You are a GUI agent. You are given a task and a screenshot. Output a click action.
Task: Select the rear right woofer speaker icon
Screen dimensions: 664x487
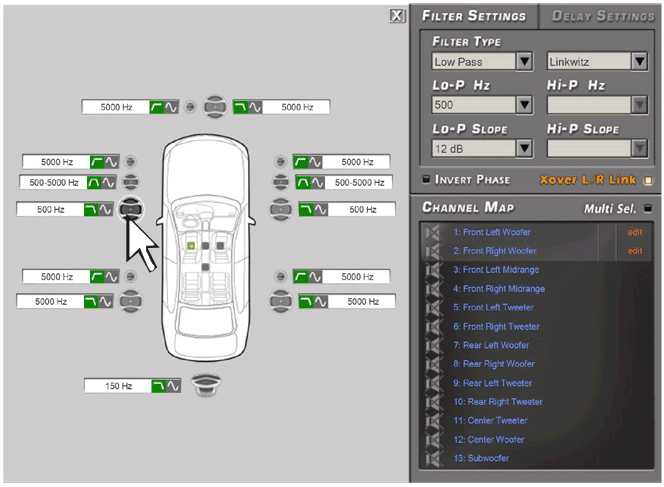tap(281, 301)
